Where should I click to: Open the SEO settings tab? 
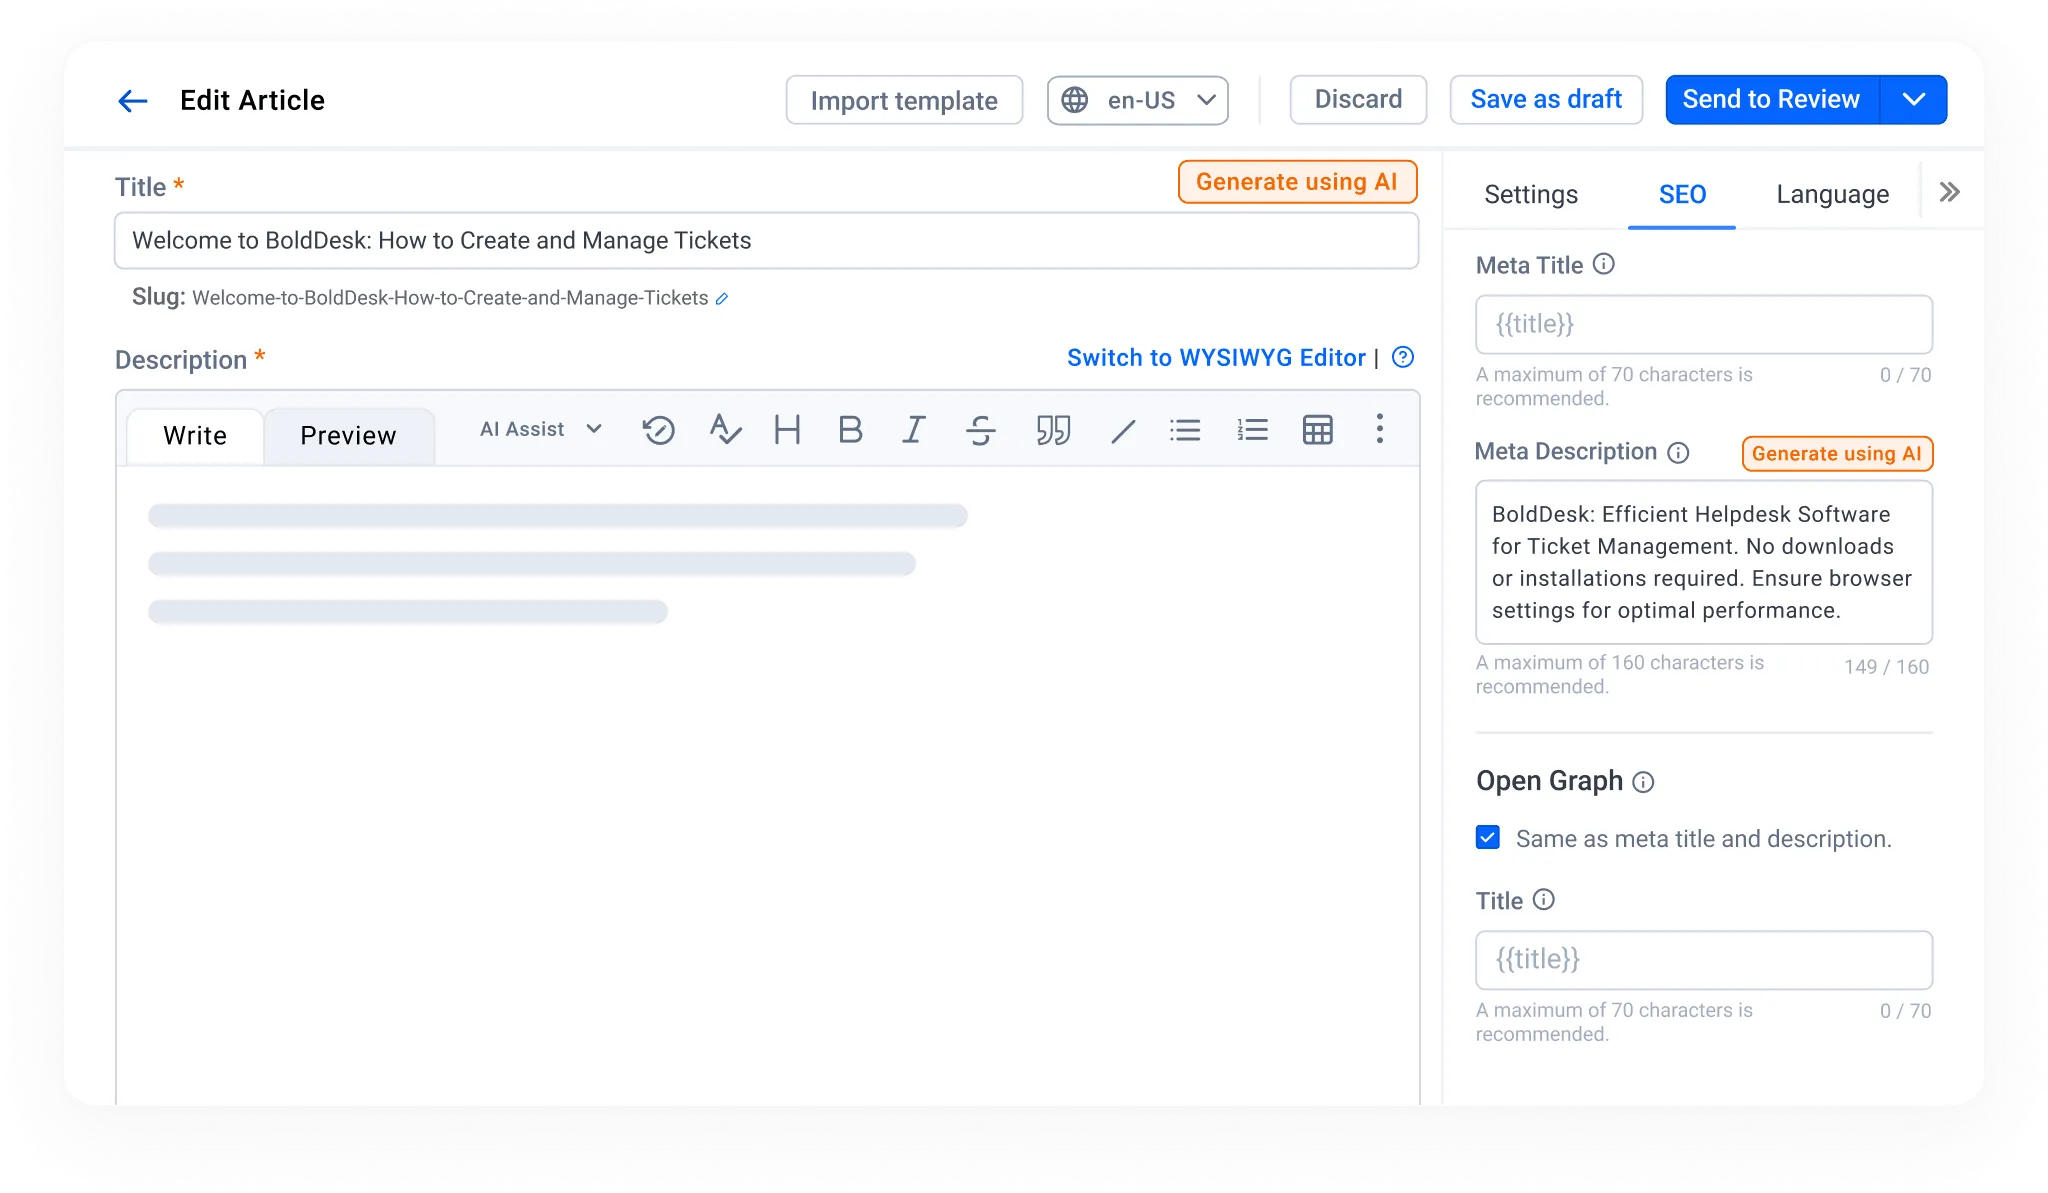click(1681, 194)
